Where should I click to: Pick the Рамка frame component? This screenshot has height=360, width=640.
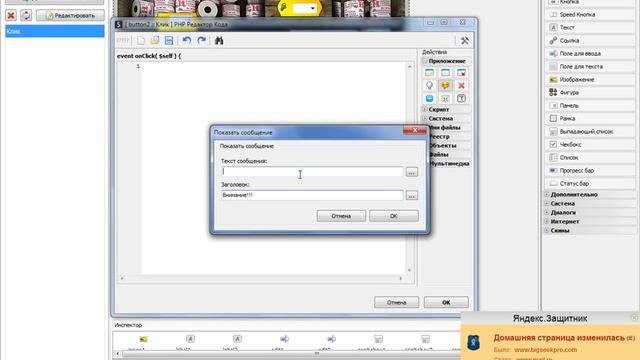pyautogui.click(x=590, y=118)
